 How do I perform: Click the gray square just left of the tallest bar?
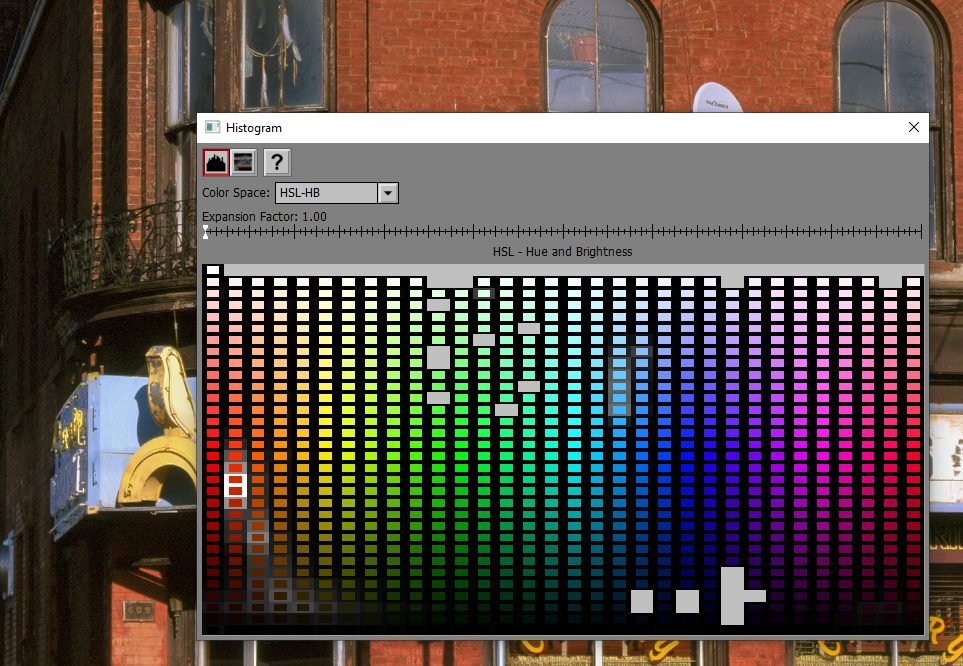pos(687,601)
